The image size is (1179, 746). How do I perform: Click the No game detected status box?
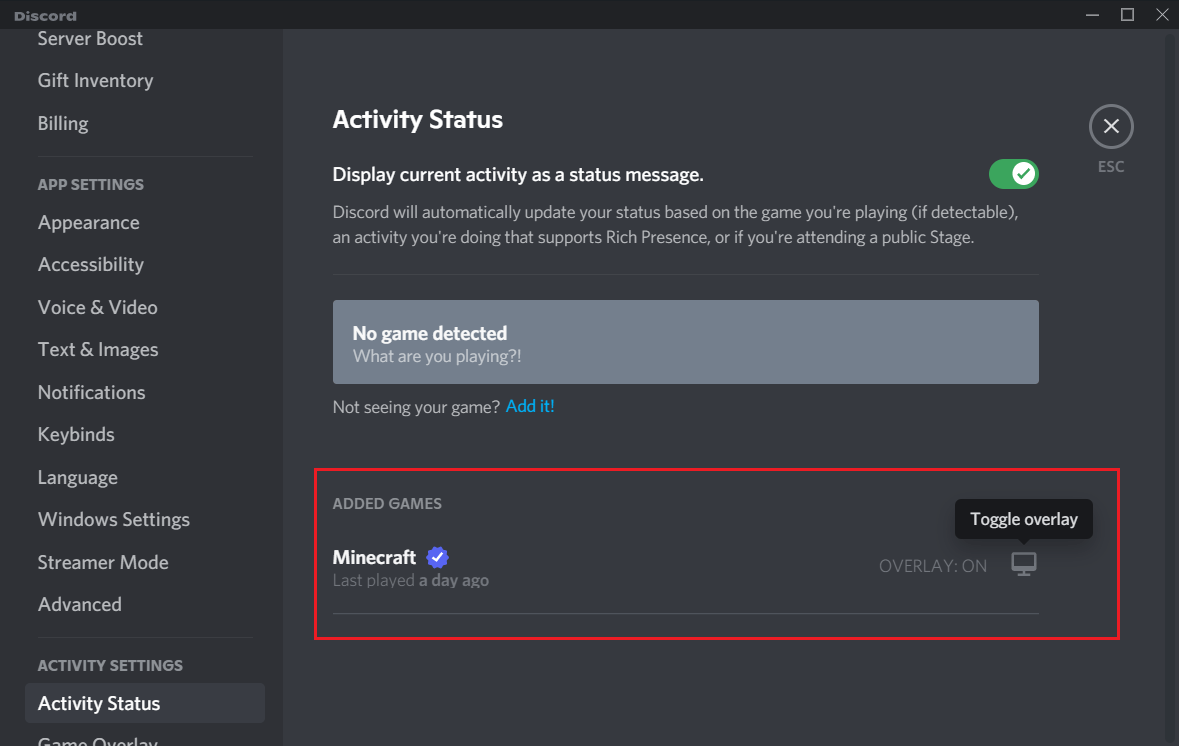[685, 341]
